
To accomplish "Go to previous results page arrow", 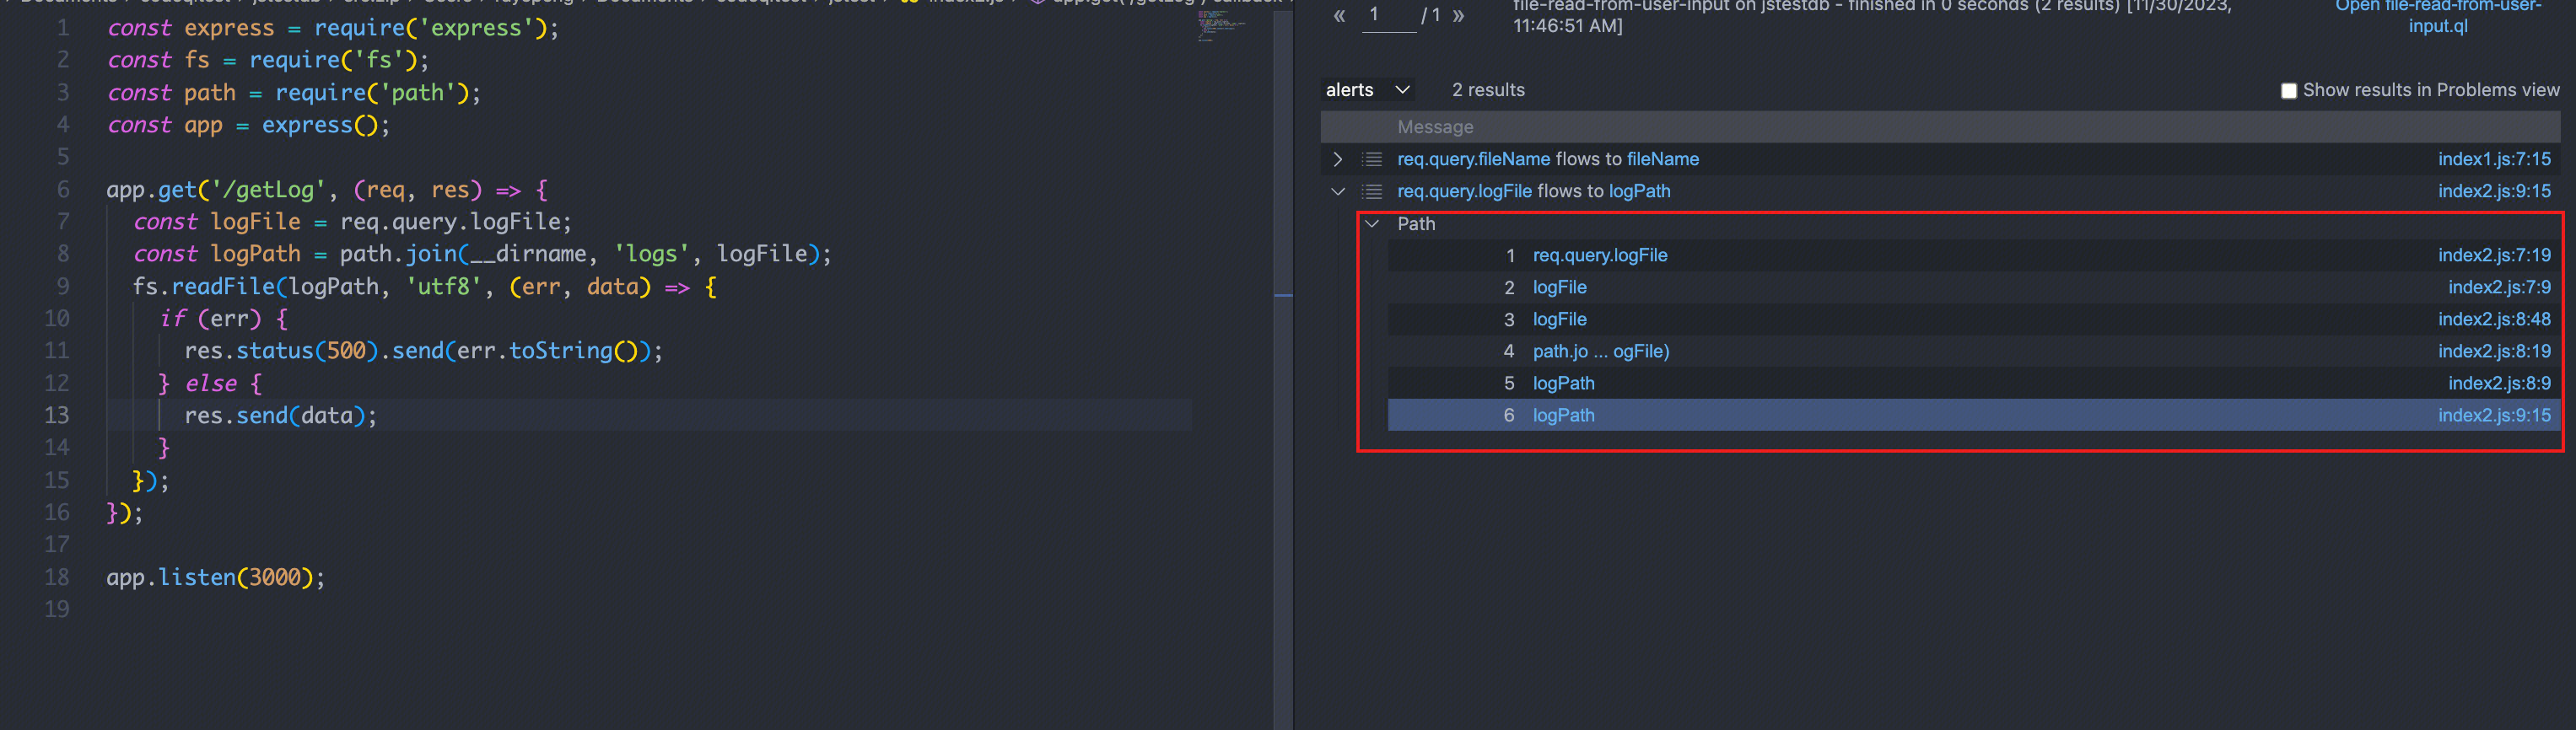I will coord(1339,15).
